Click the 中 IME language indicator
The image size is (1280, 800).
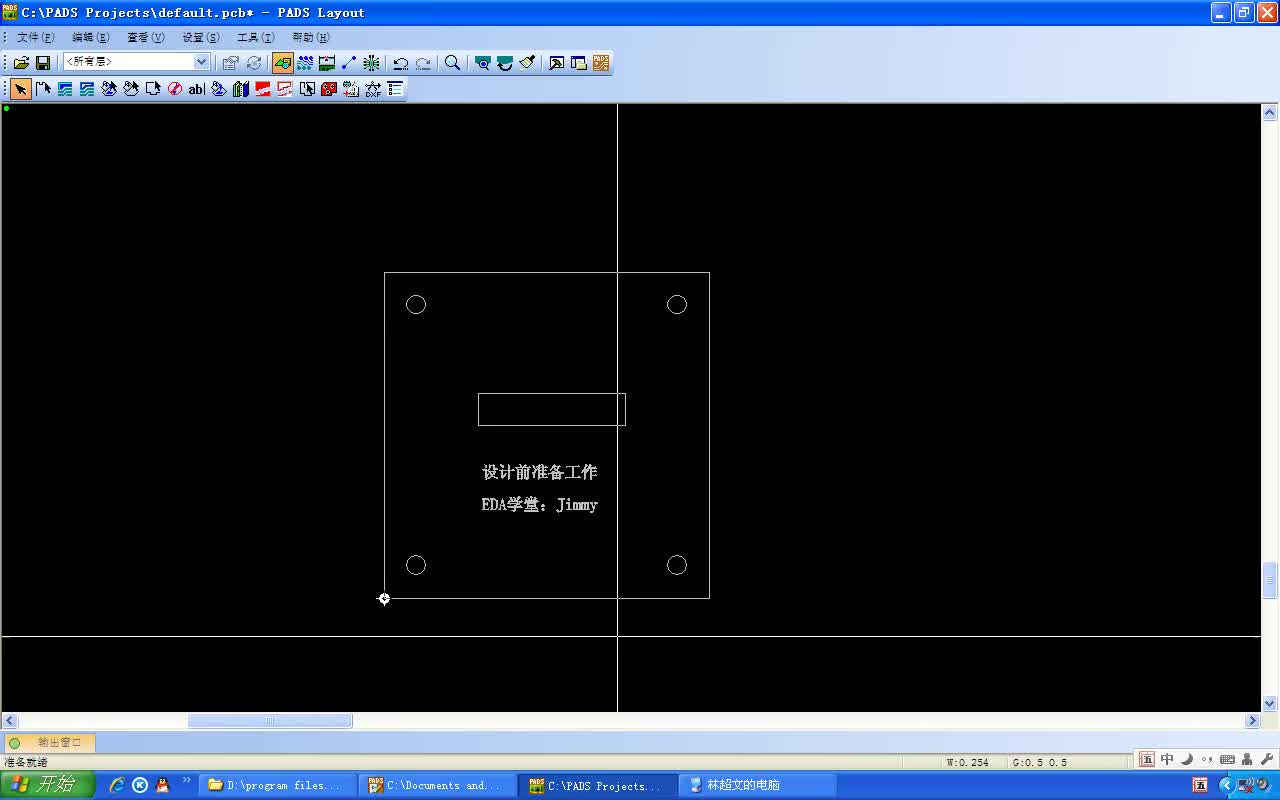[1167, 760]
